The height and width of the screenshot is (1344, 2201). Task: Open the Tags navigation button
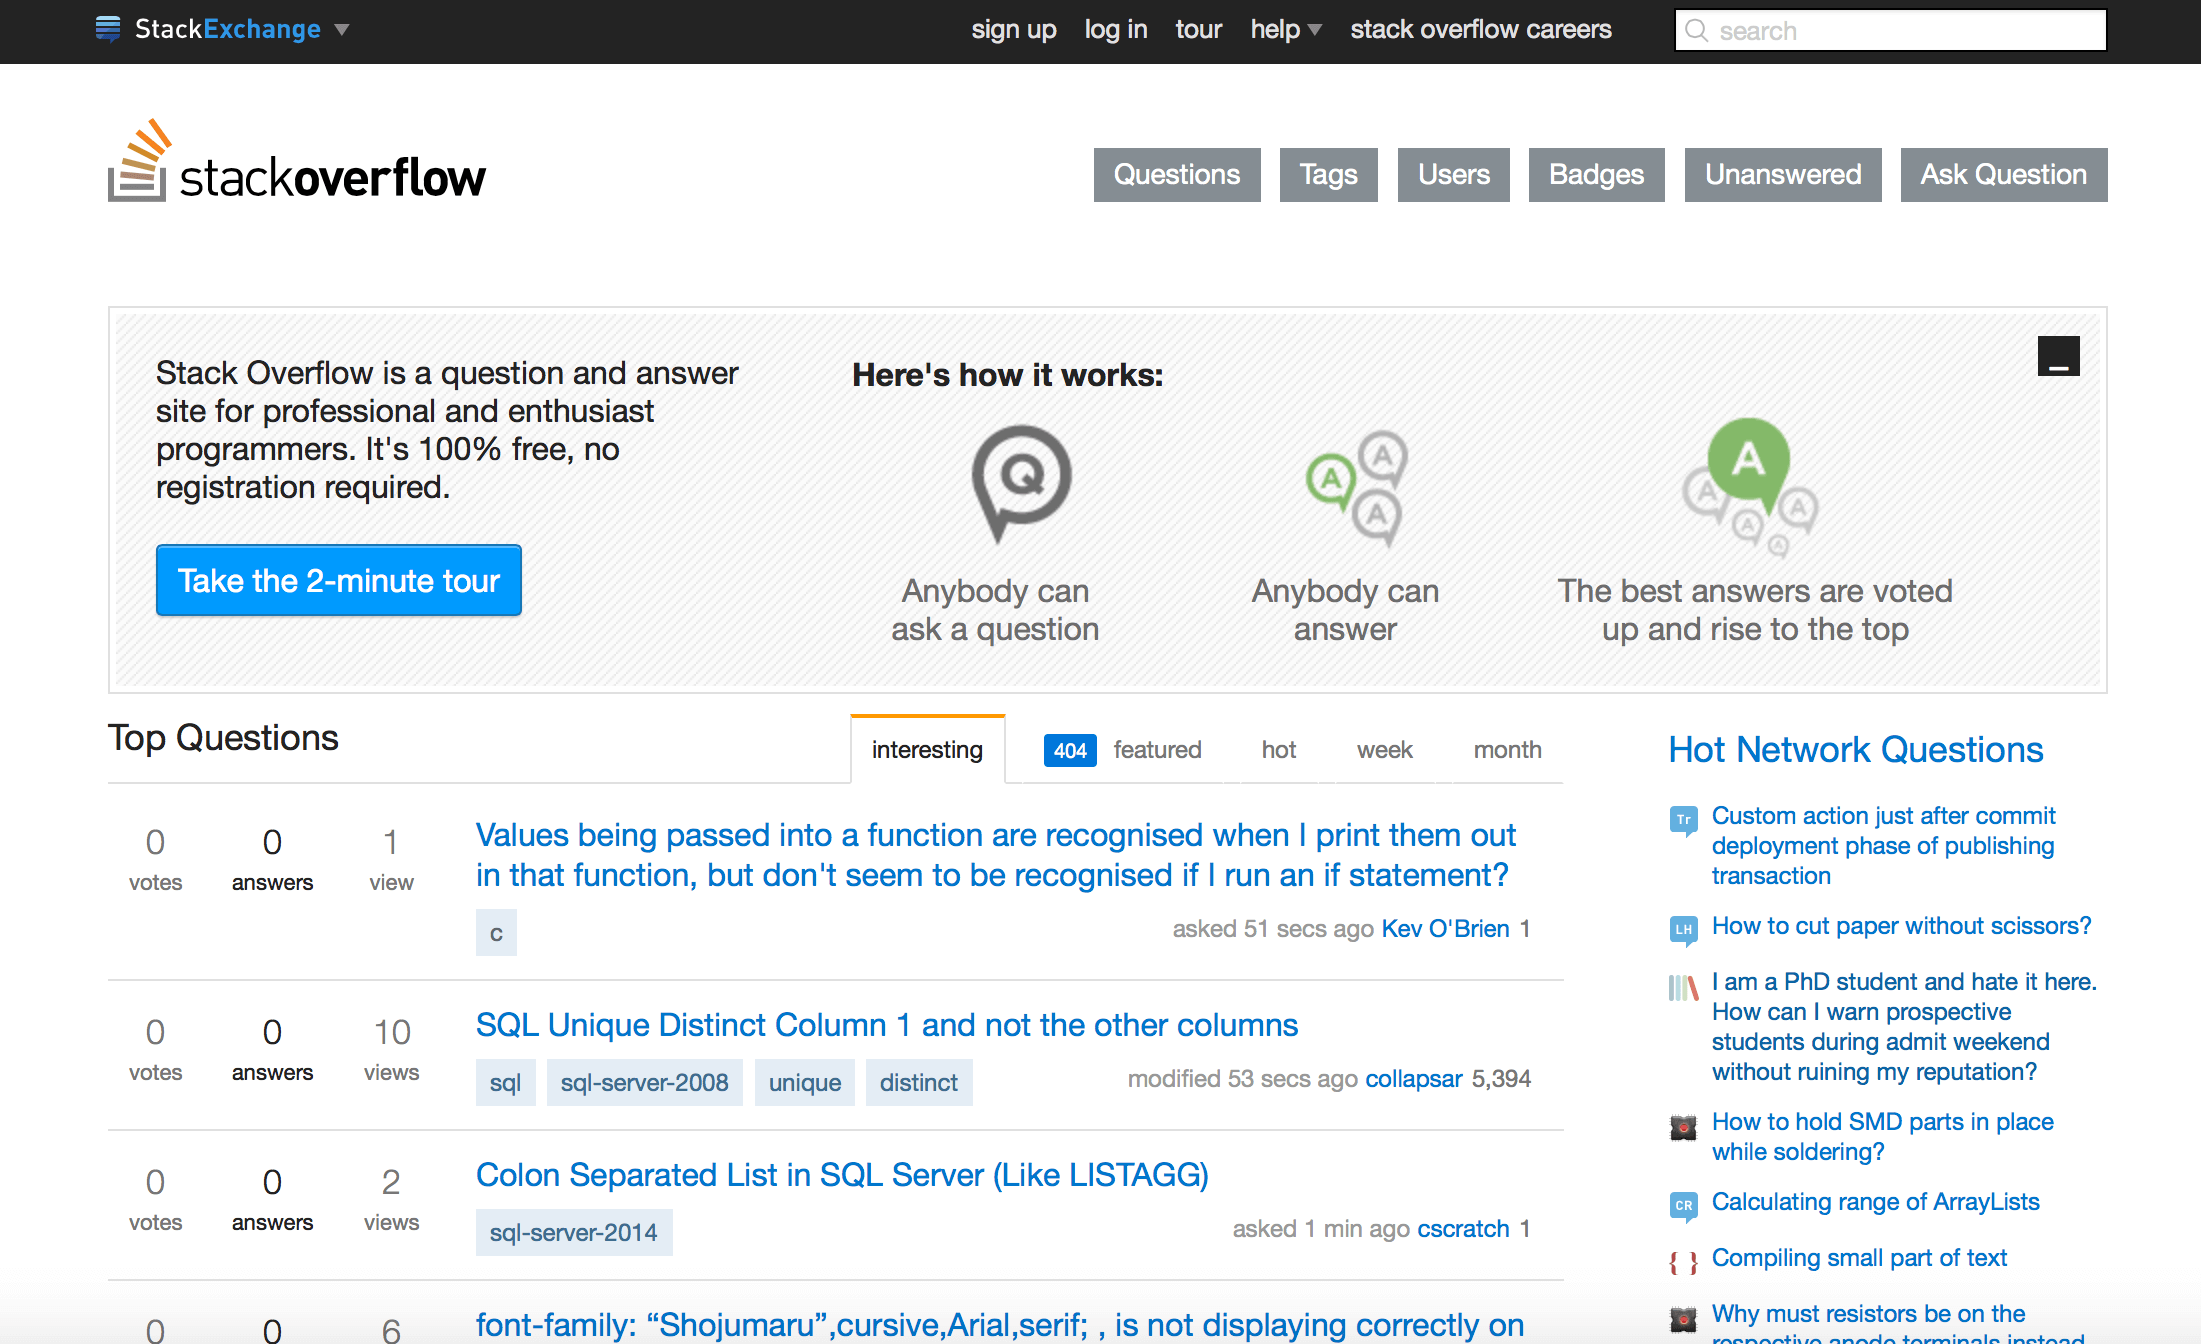click(x=1329, y=175)
